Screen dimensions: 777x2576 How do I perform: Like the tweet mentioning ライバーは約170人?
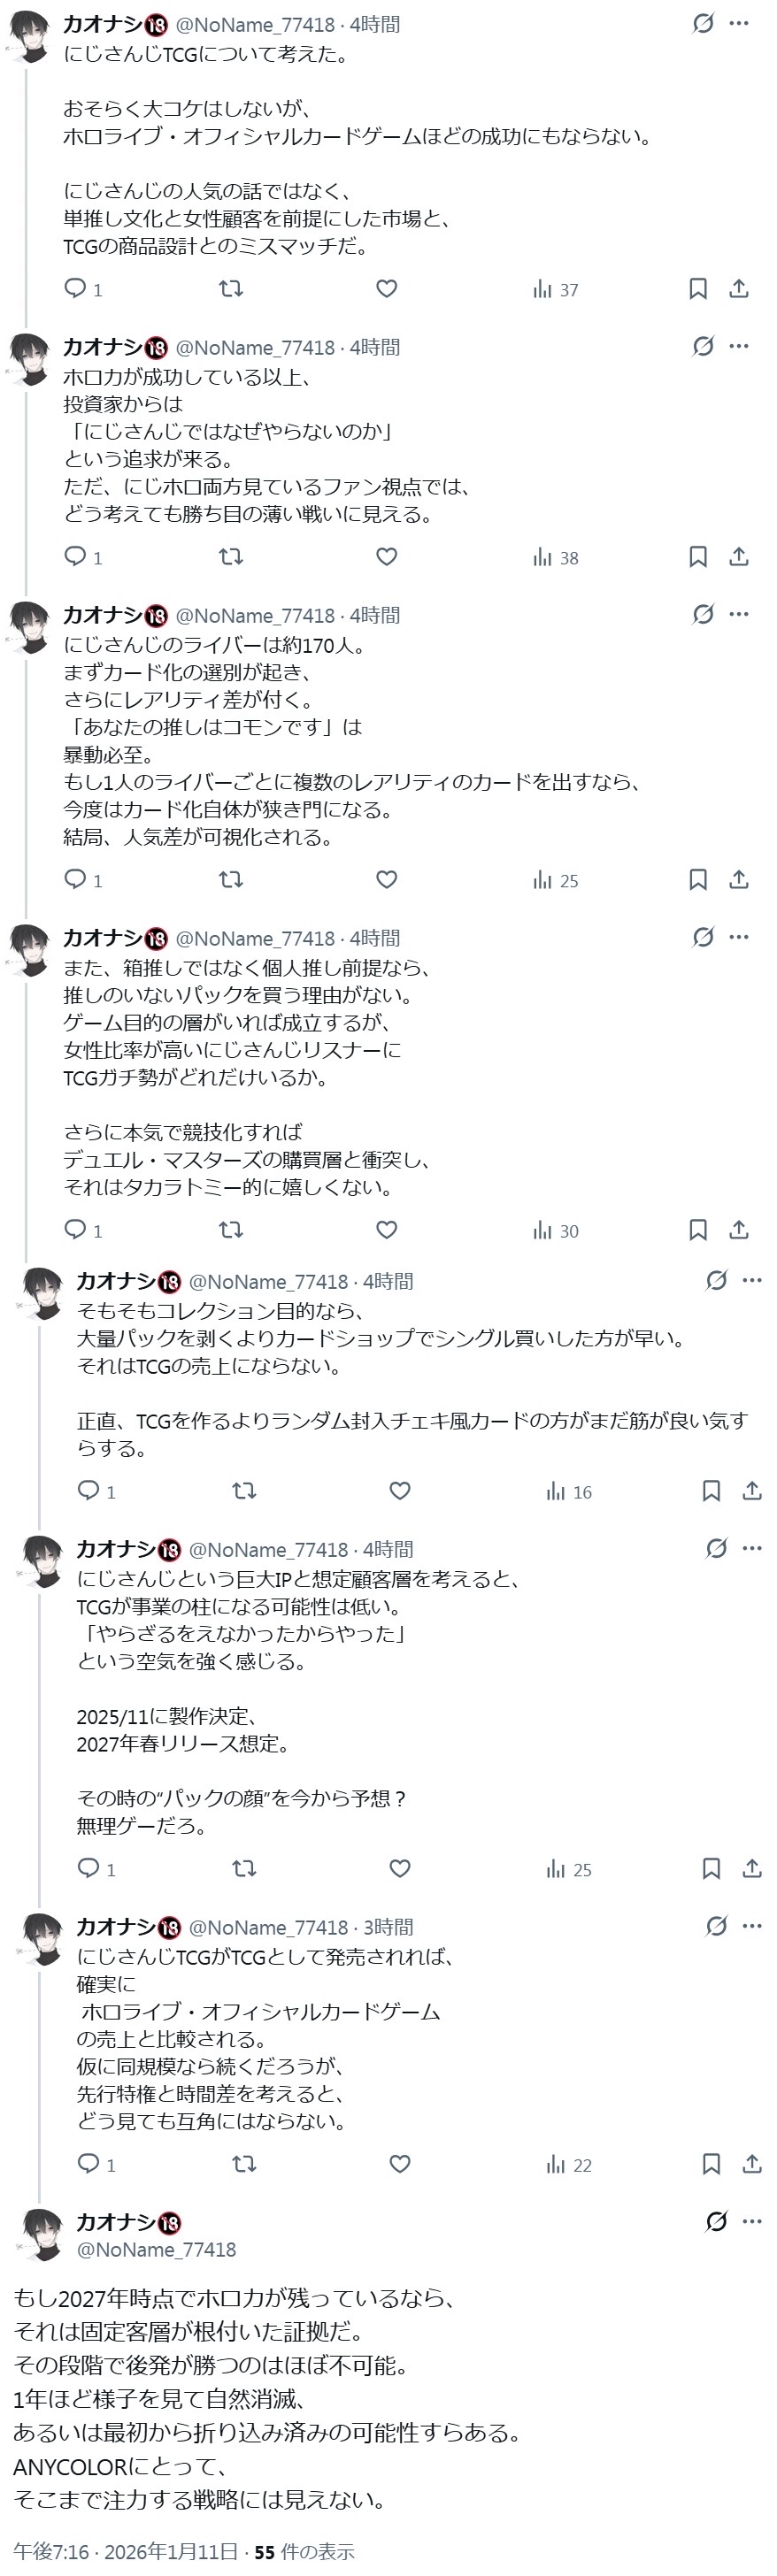pos(387,880)
